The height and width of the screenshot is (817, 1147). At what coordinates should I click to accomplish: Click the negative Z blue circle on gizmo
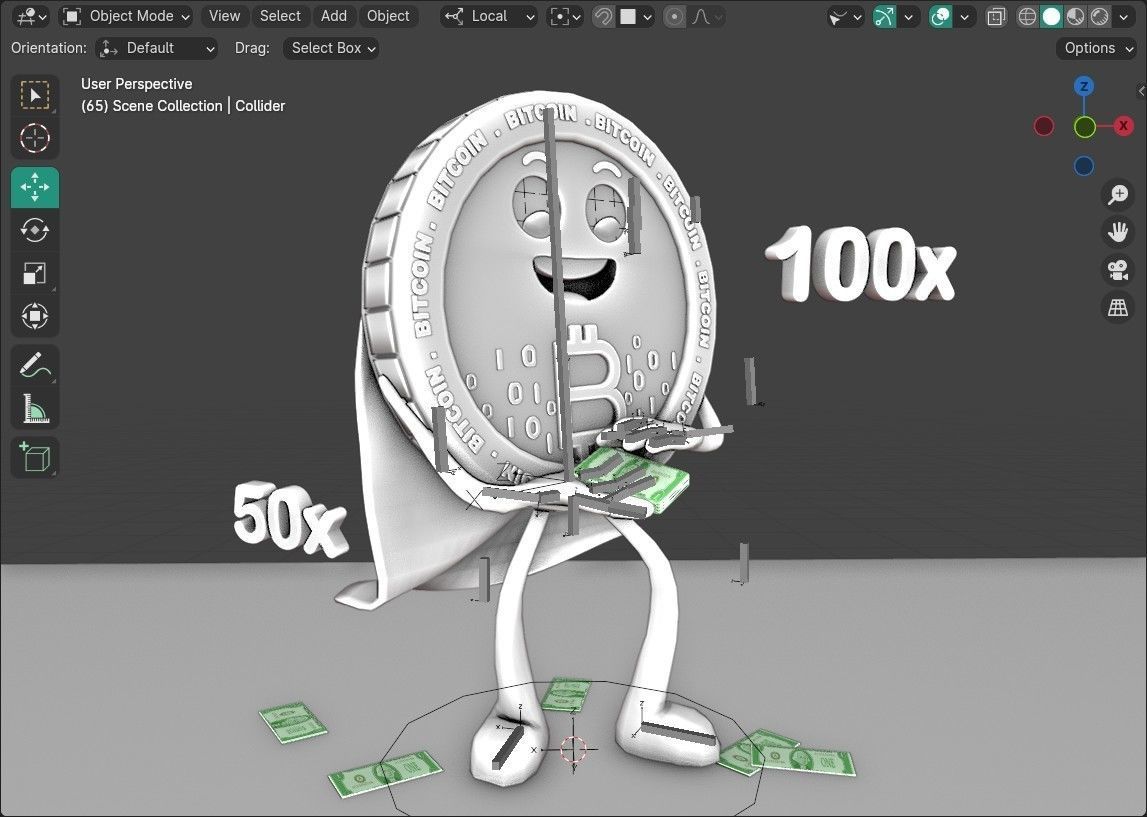pos(1084,166)
